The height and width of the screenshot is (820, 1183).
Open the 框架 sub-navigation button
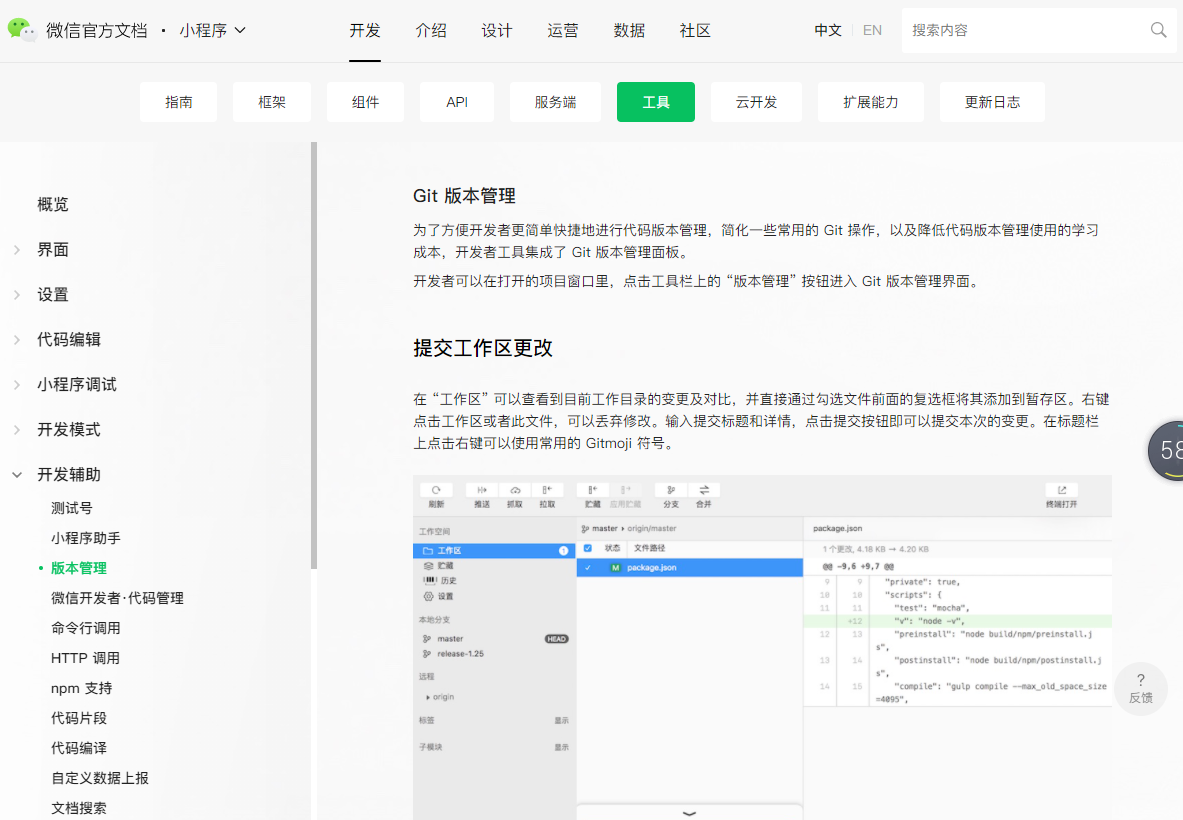click(x=272, y=102)
